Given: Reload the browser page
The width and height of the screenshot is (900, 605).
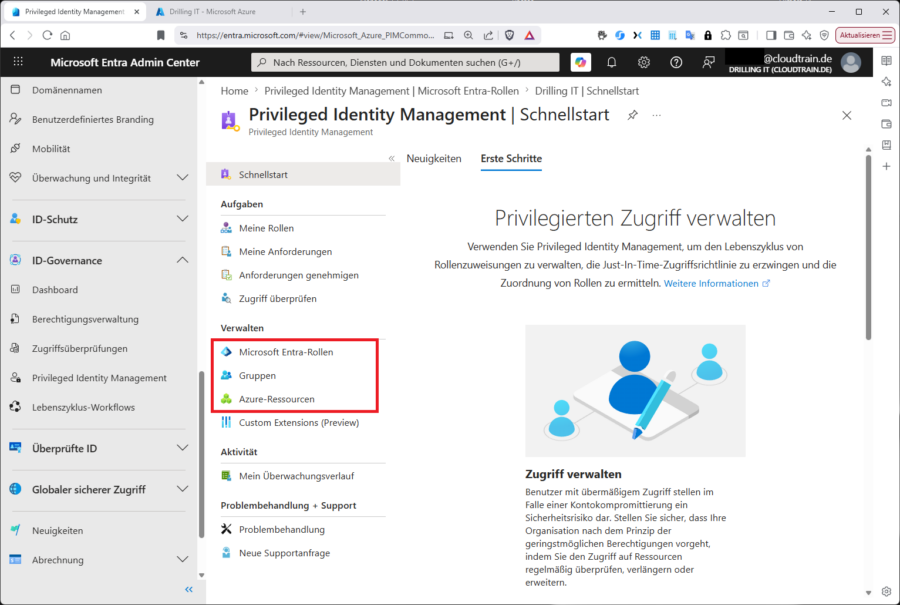Looking at the screenshot, I should click(47, 35).
